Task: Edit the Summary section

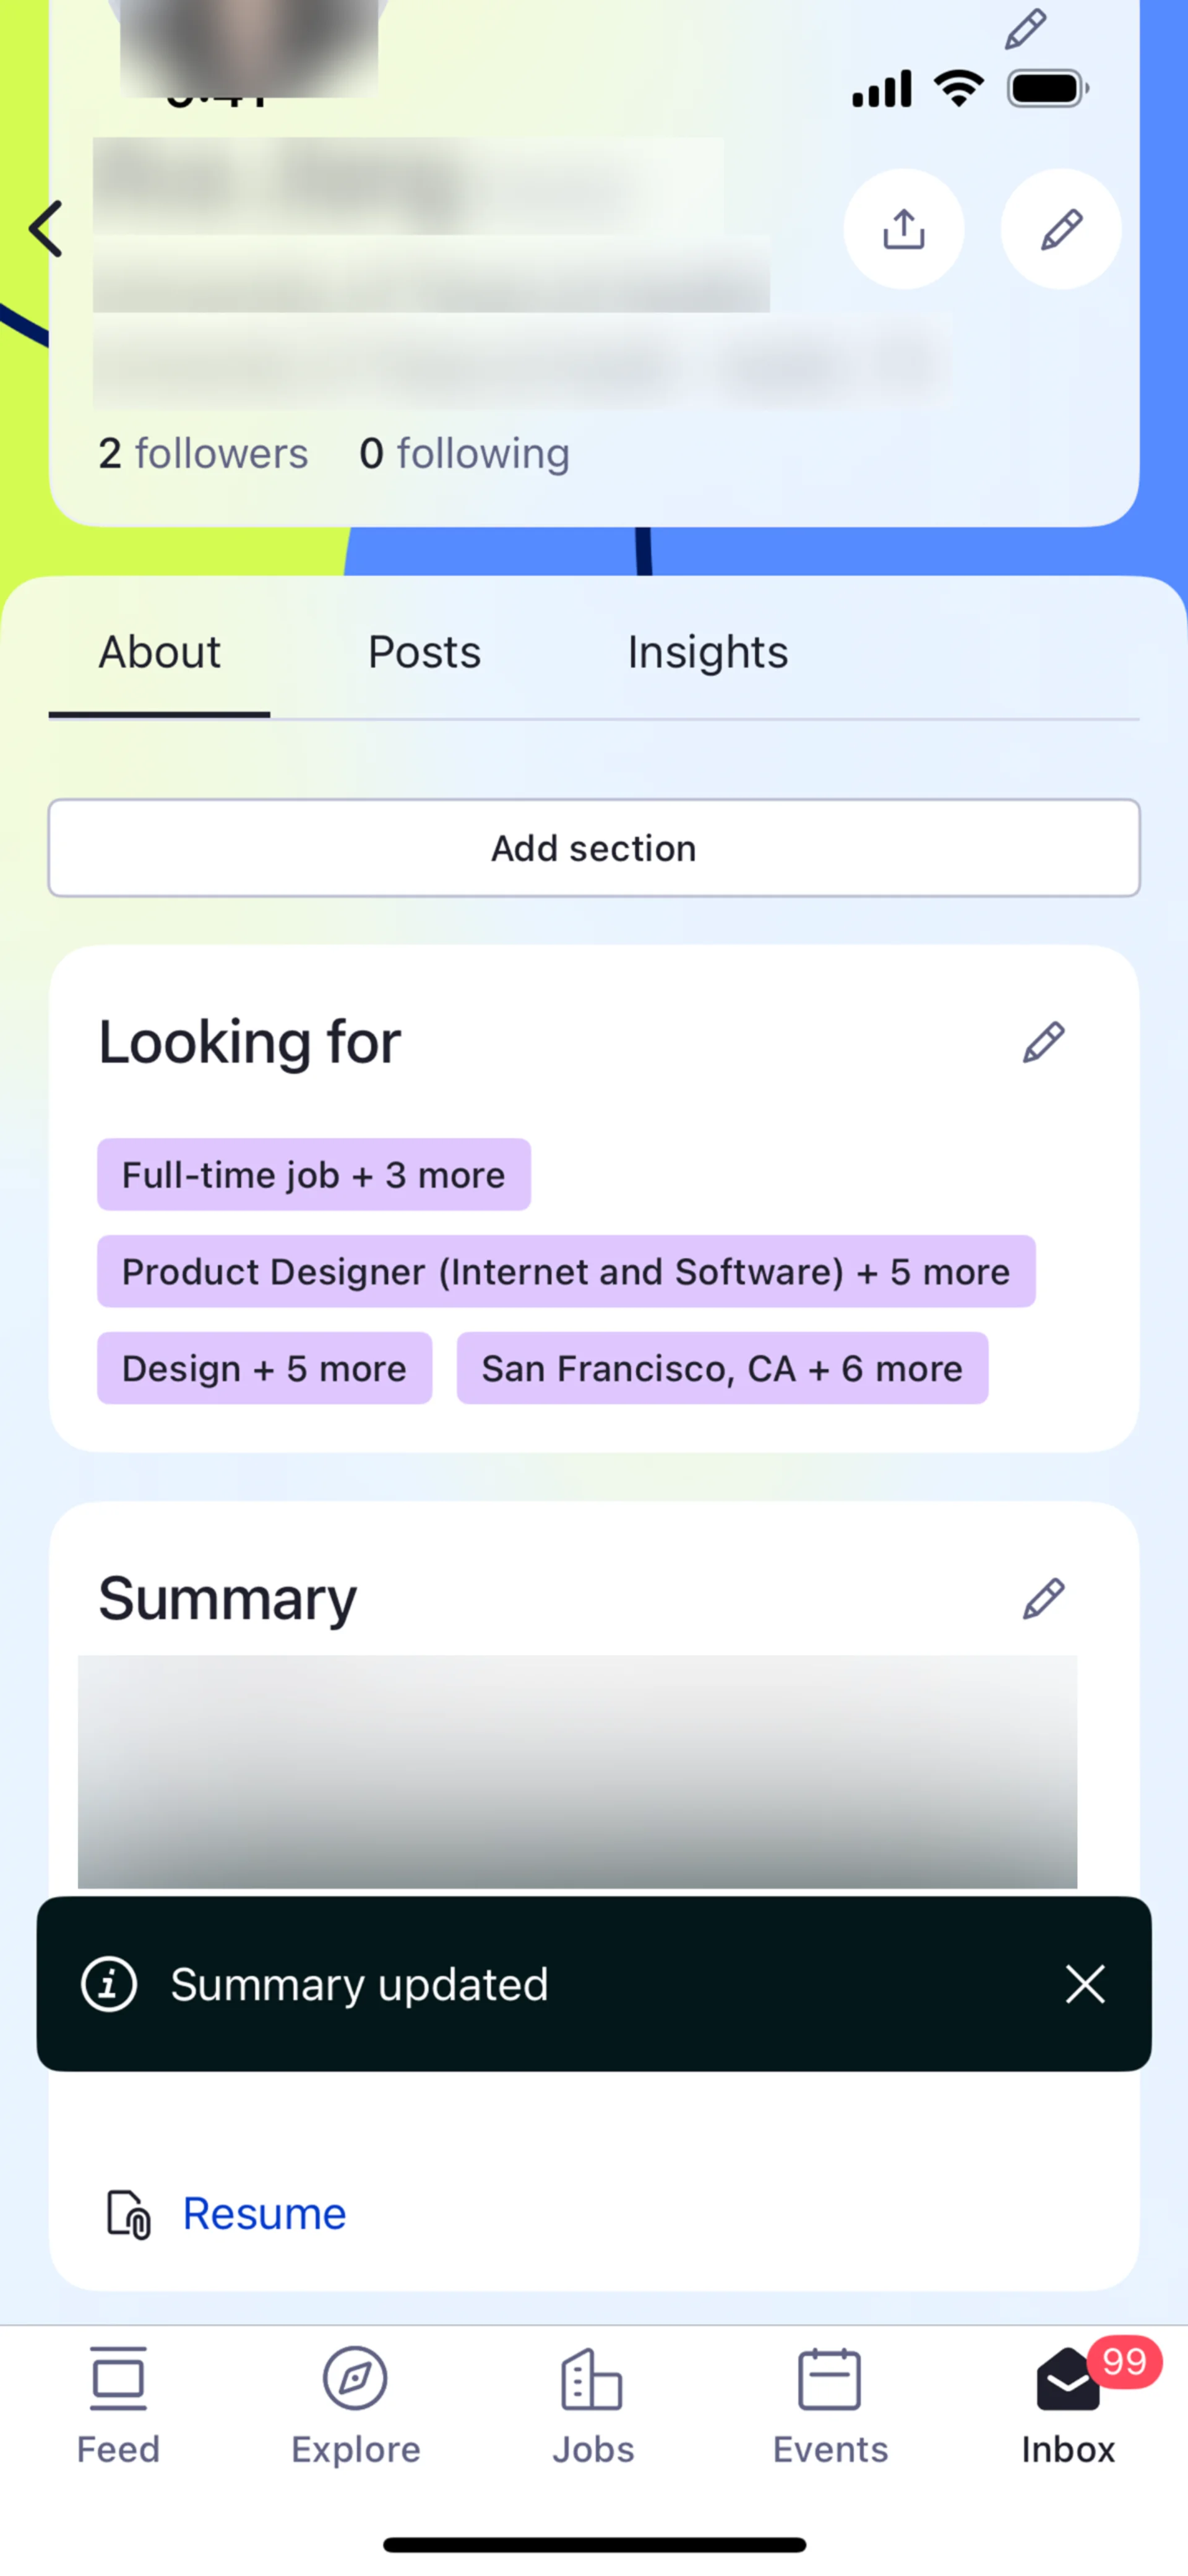Action: point(1043,1598)
